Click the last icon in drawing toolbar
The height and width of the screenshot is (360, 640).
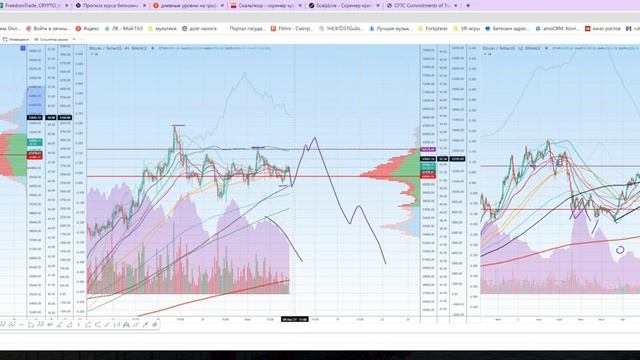(x=155, y=324)
